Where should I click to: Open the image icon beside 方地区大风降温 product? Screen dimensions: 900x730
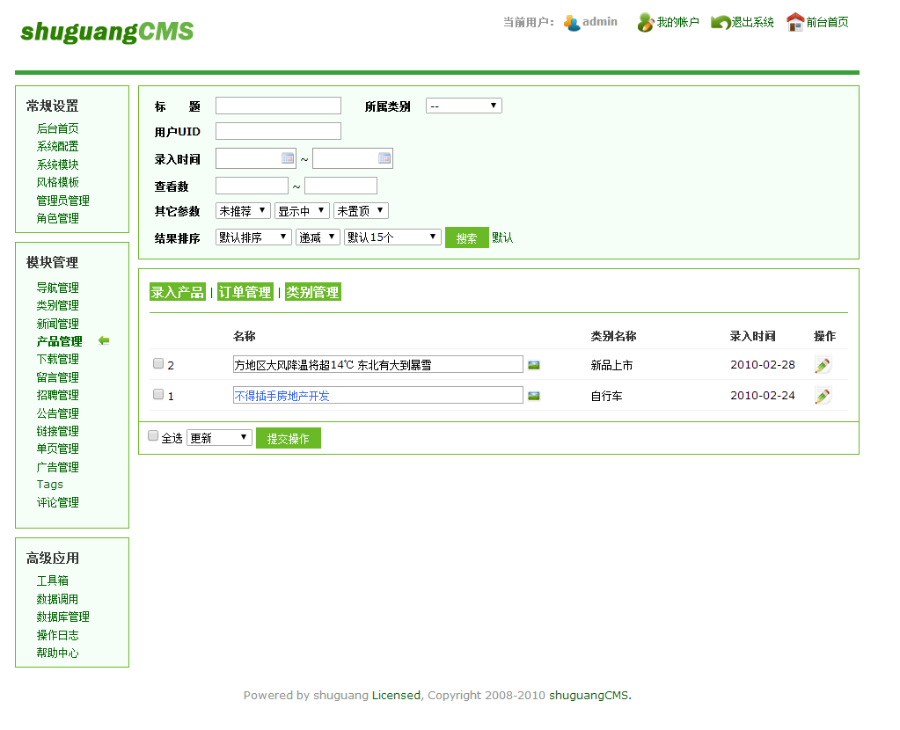[534, 364]
